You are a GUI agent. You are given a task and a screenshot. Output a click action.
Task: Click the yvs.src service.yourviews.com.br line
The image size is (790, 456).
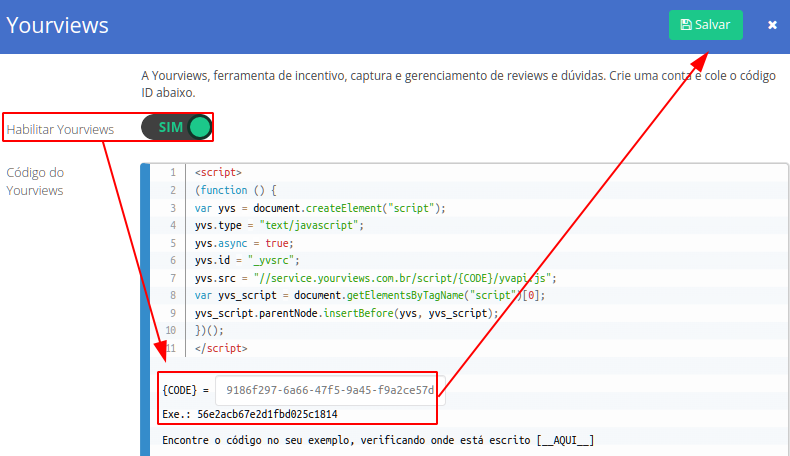[x=376, y=278]
